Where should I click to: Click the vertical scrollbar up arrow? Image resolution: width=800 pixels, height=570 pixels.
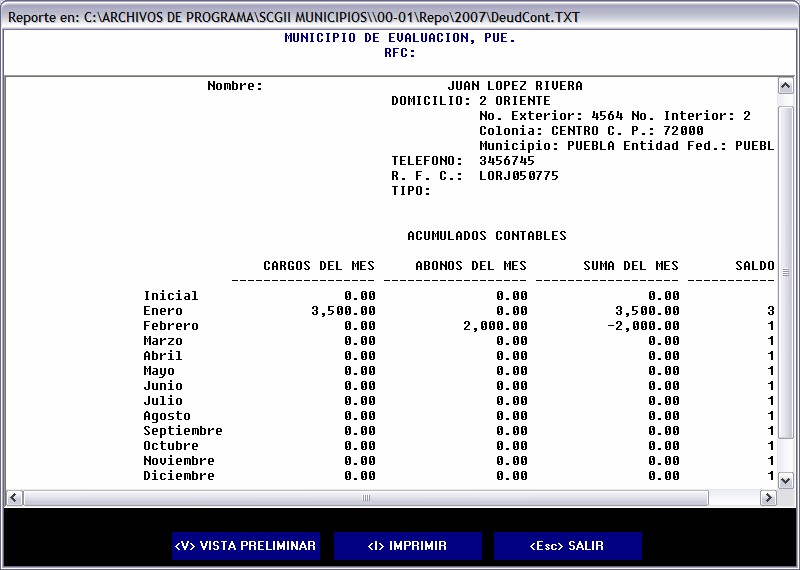click(785, 86)
